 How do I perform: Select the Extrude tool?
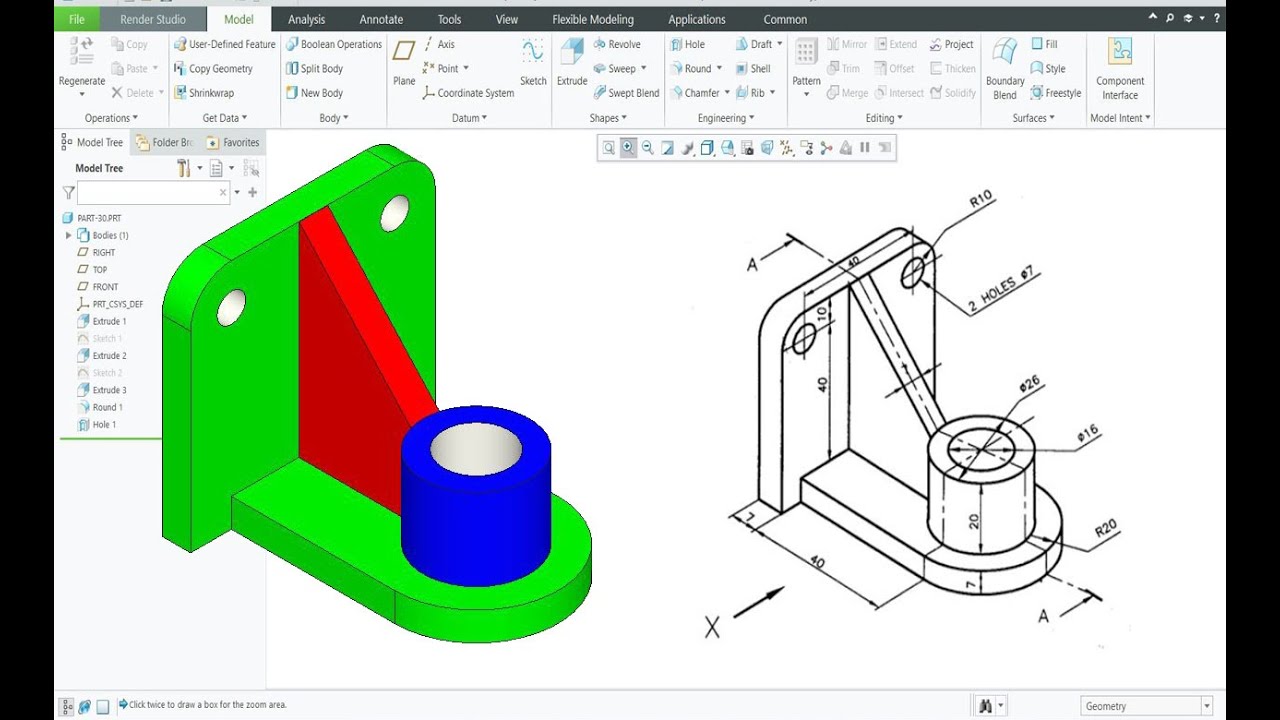572,62
